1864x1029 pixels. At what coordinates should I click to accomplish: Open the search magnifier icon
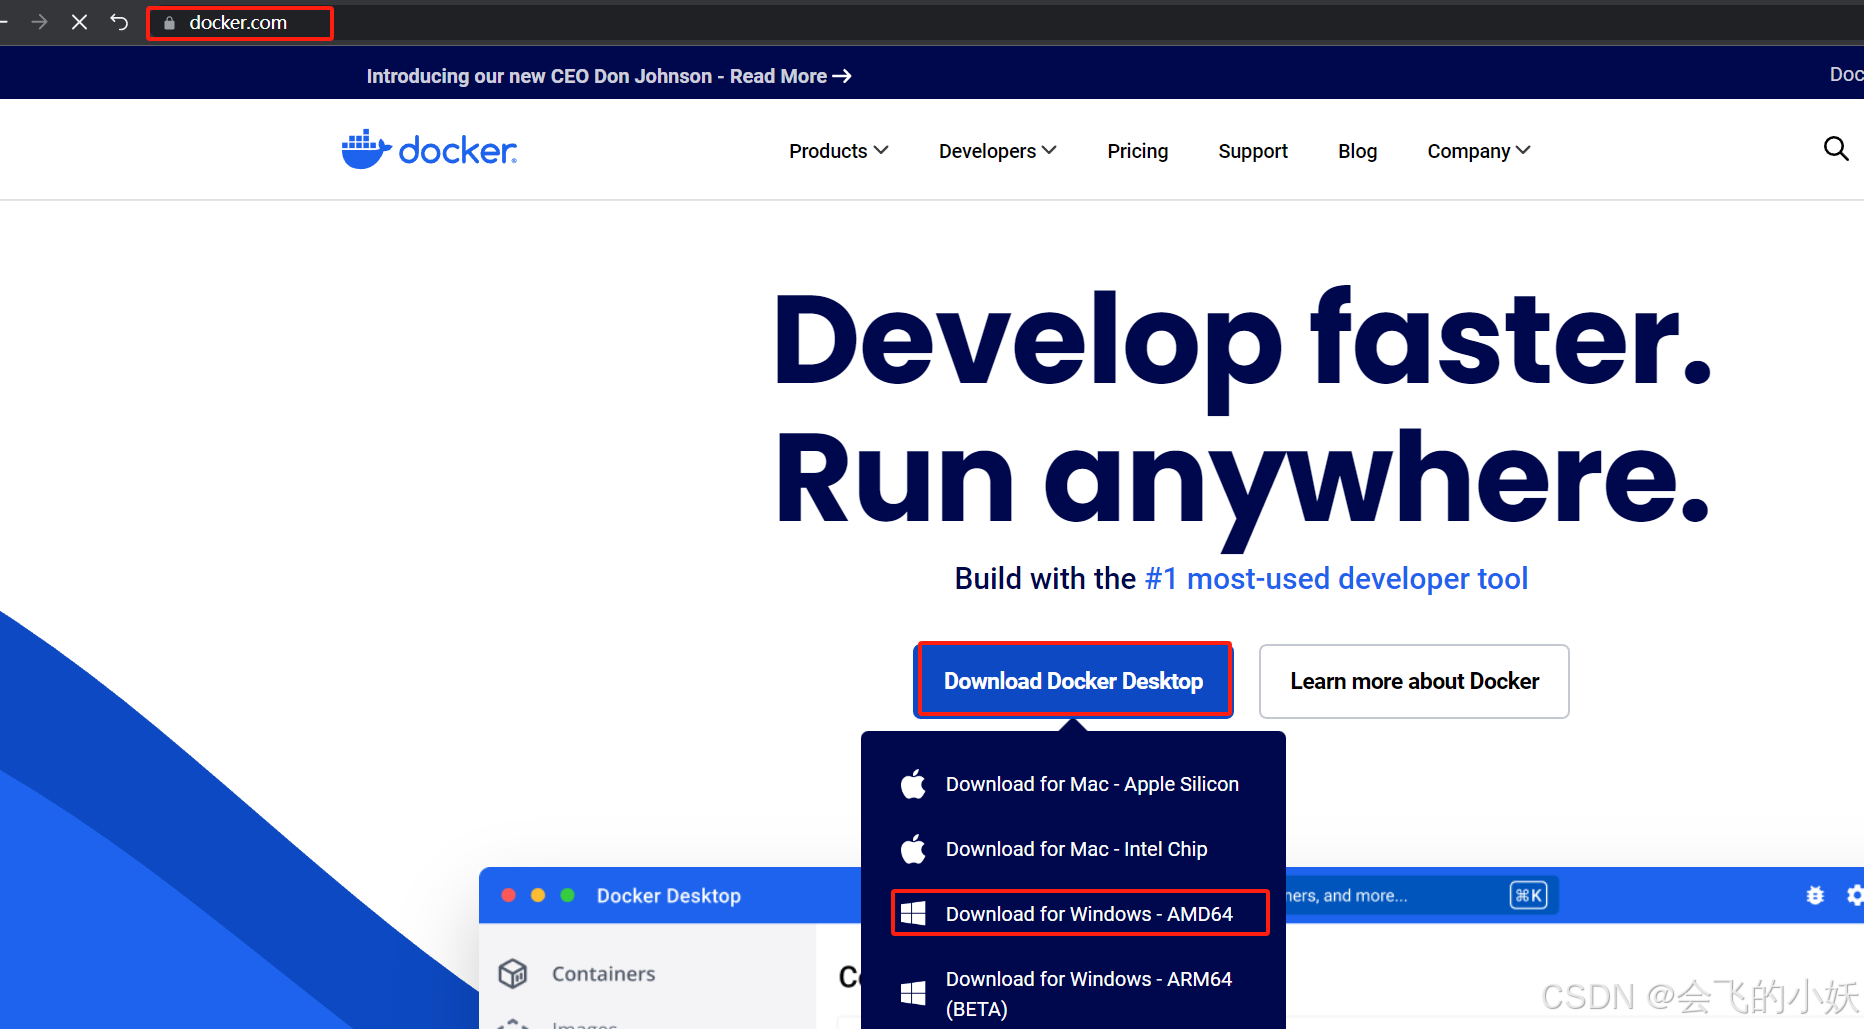pos(1836,148)
